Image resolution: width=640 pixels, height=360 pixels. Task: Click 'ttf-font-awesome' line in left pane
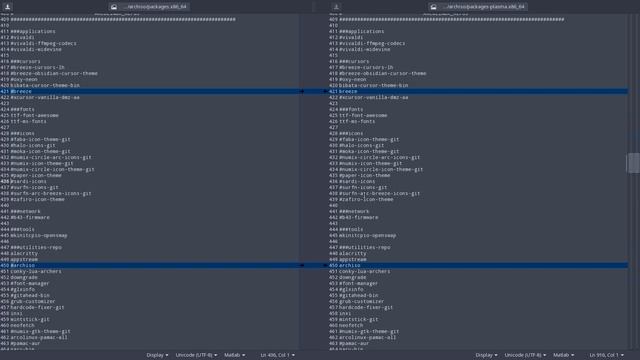click(x=34, y=116)
